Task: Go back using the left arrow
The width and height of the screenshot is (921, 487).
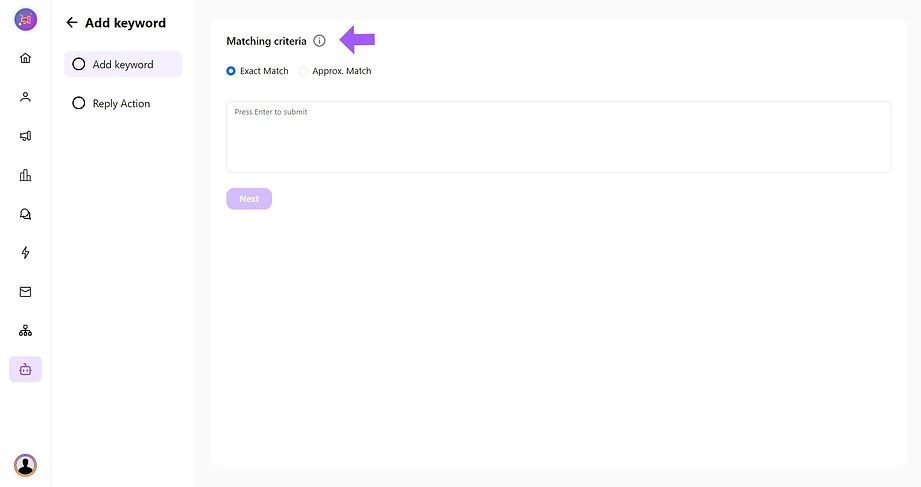Action: [72, 22]
